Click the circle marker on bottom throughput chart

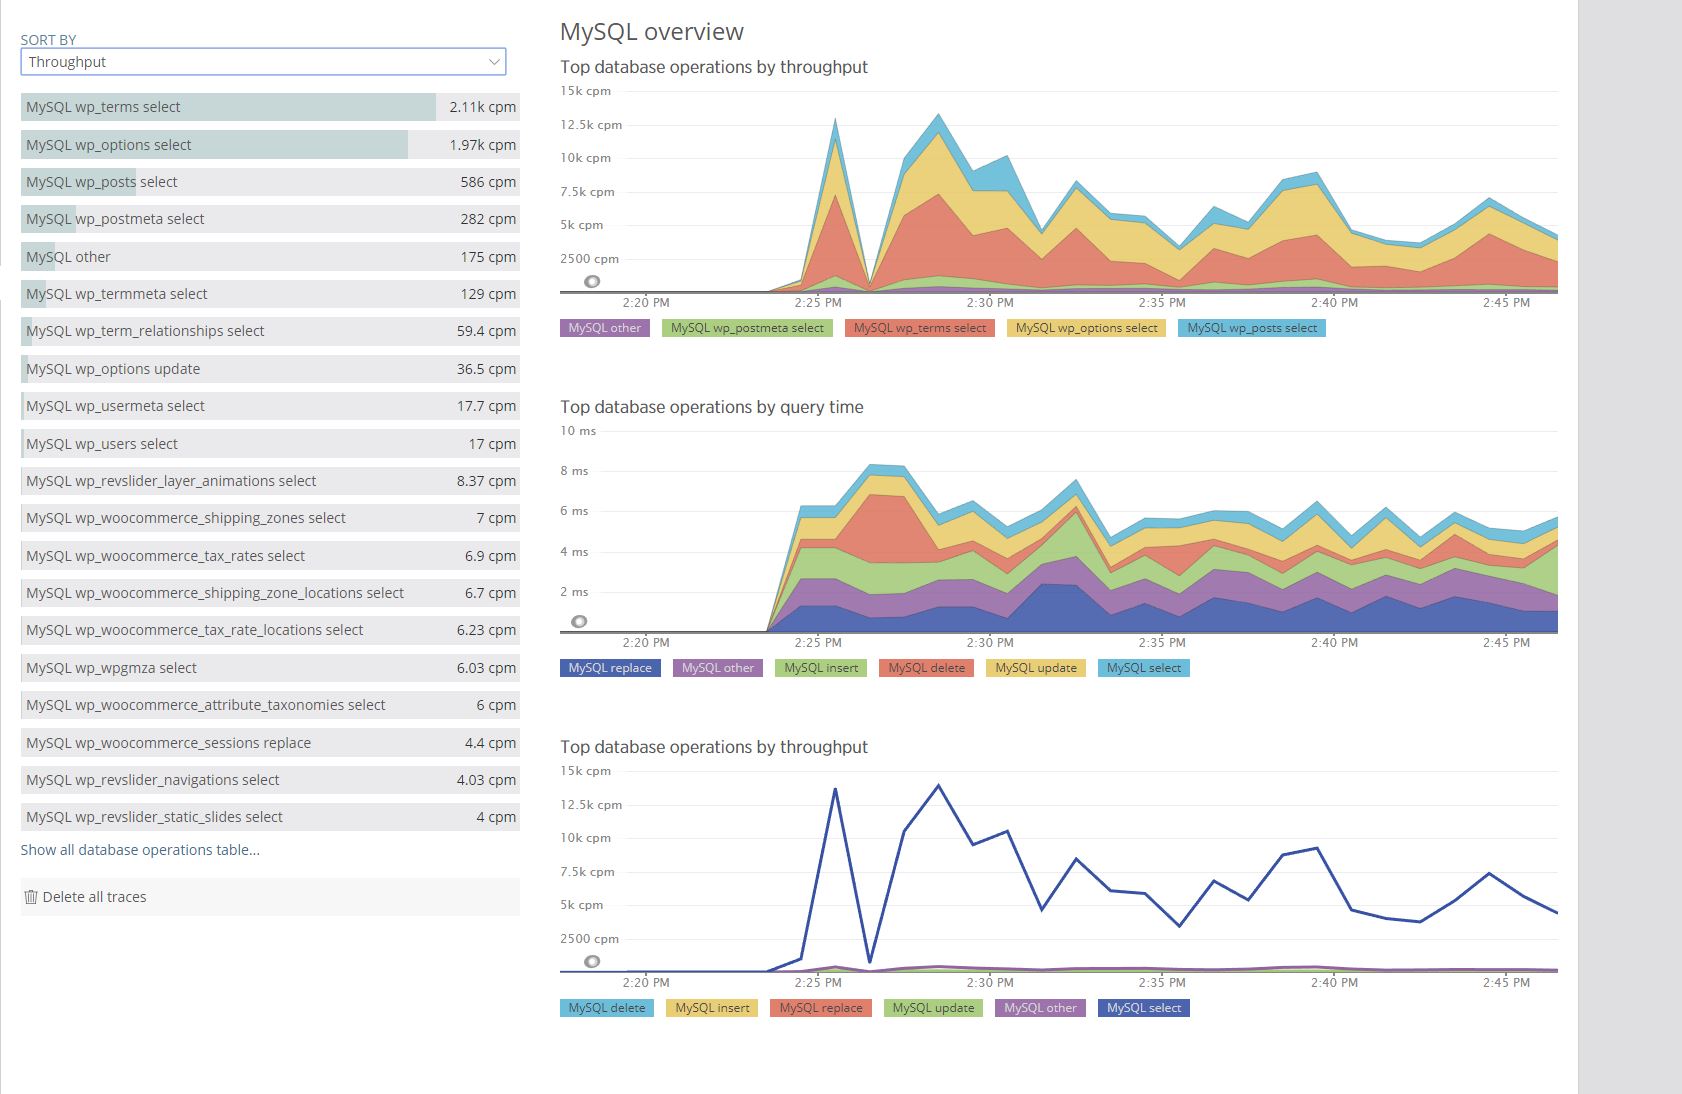592,962
